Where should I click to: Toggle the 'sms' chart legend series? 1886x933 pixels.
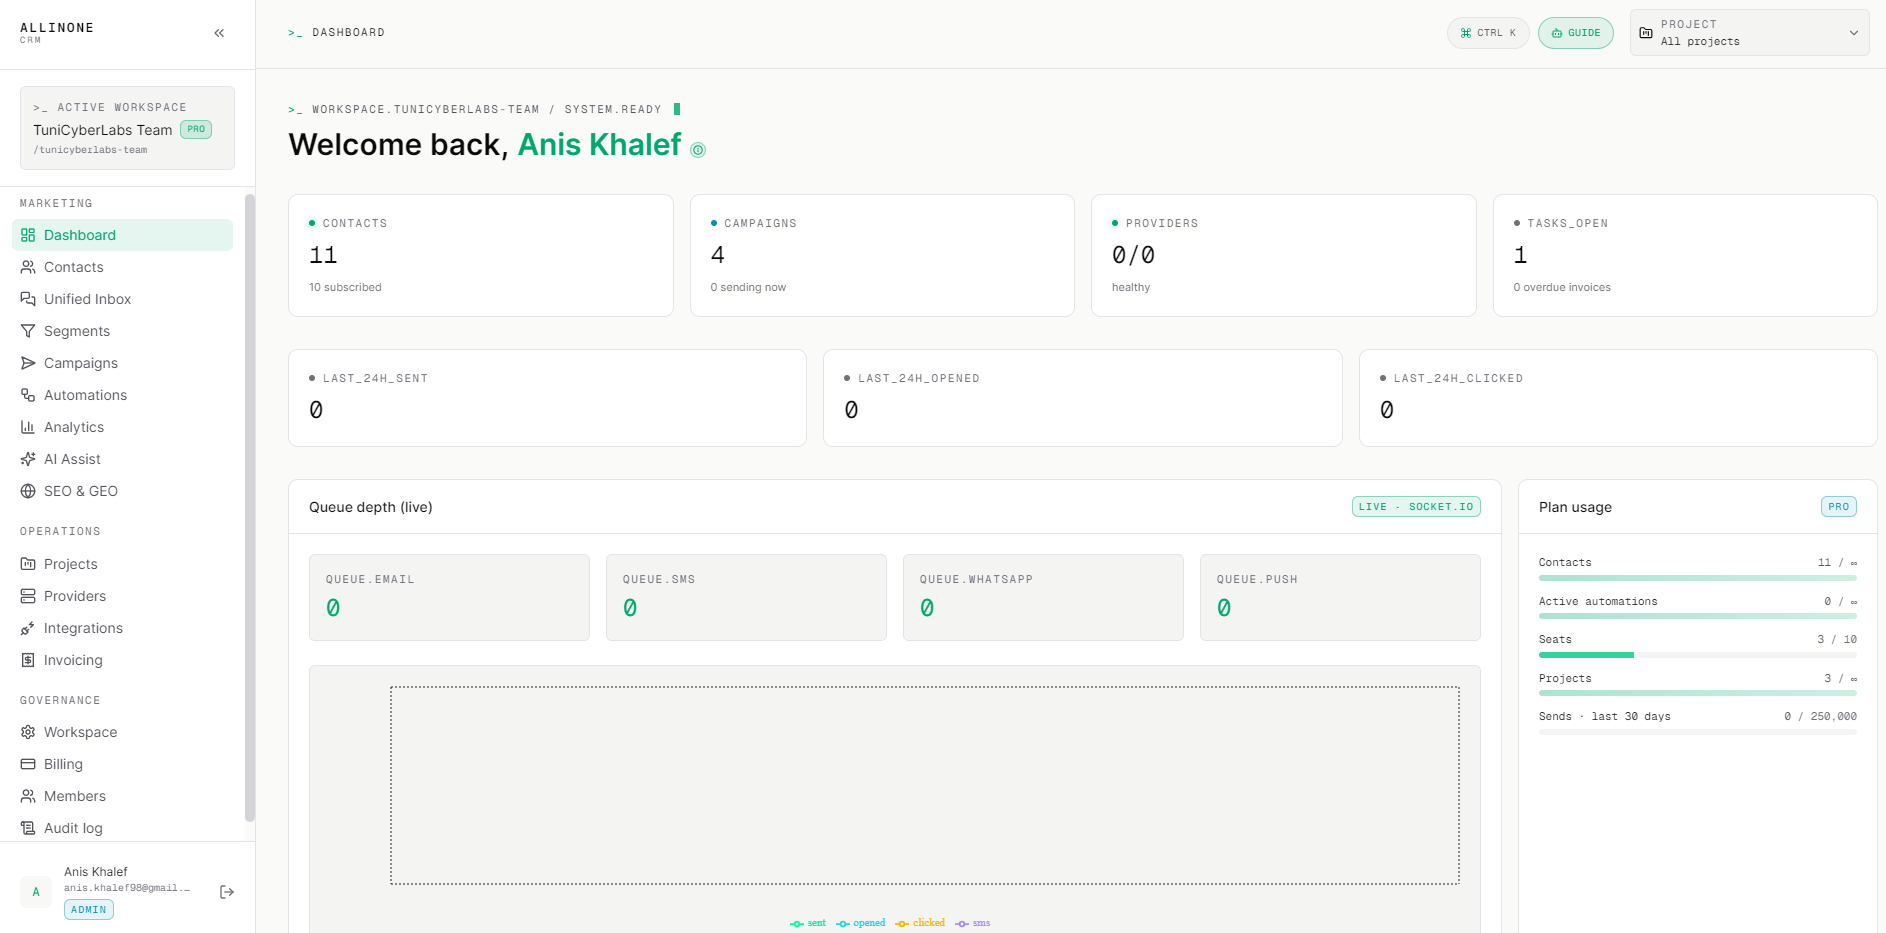click(x=973, y=923)
